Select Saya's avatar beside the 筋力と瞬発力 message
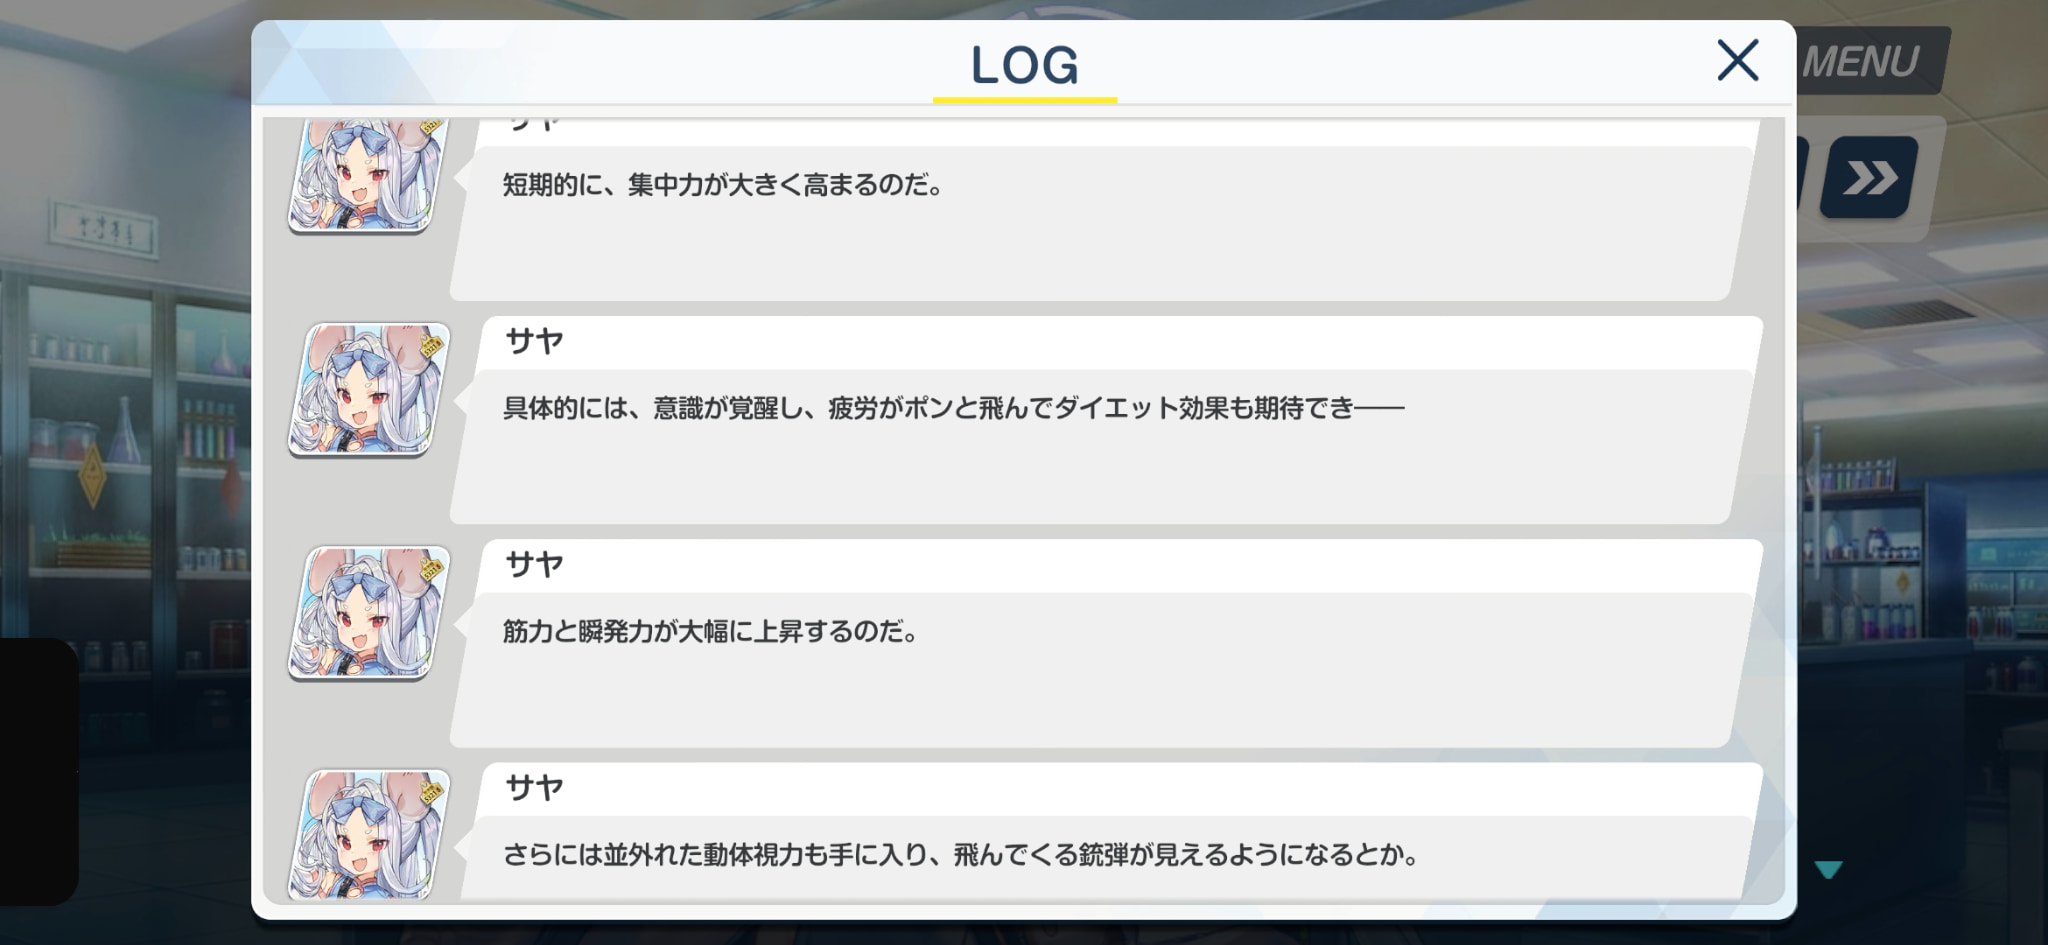The height and width of the screenshot is (945, 2048). point(369,613)
